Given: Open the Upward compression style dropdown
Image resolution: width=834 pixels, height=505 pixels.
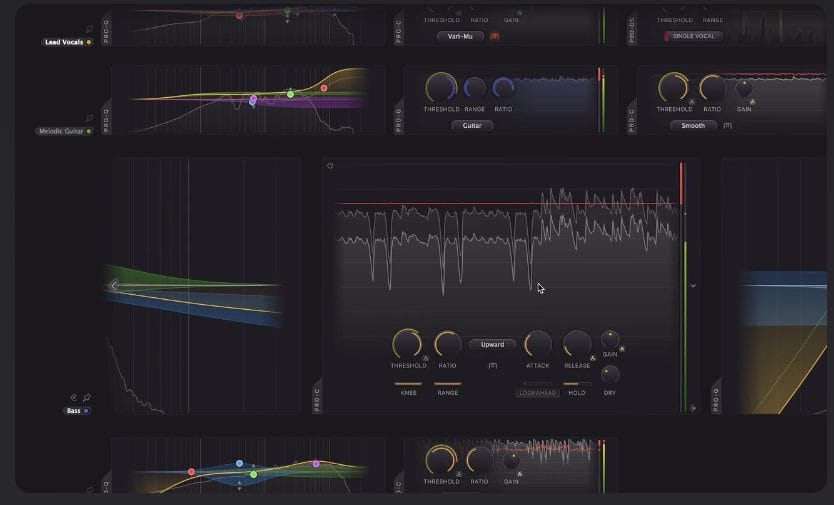Looking at the screenshot, I should click(x=492, y=344).
